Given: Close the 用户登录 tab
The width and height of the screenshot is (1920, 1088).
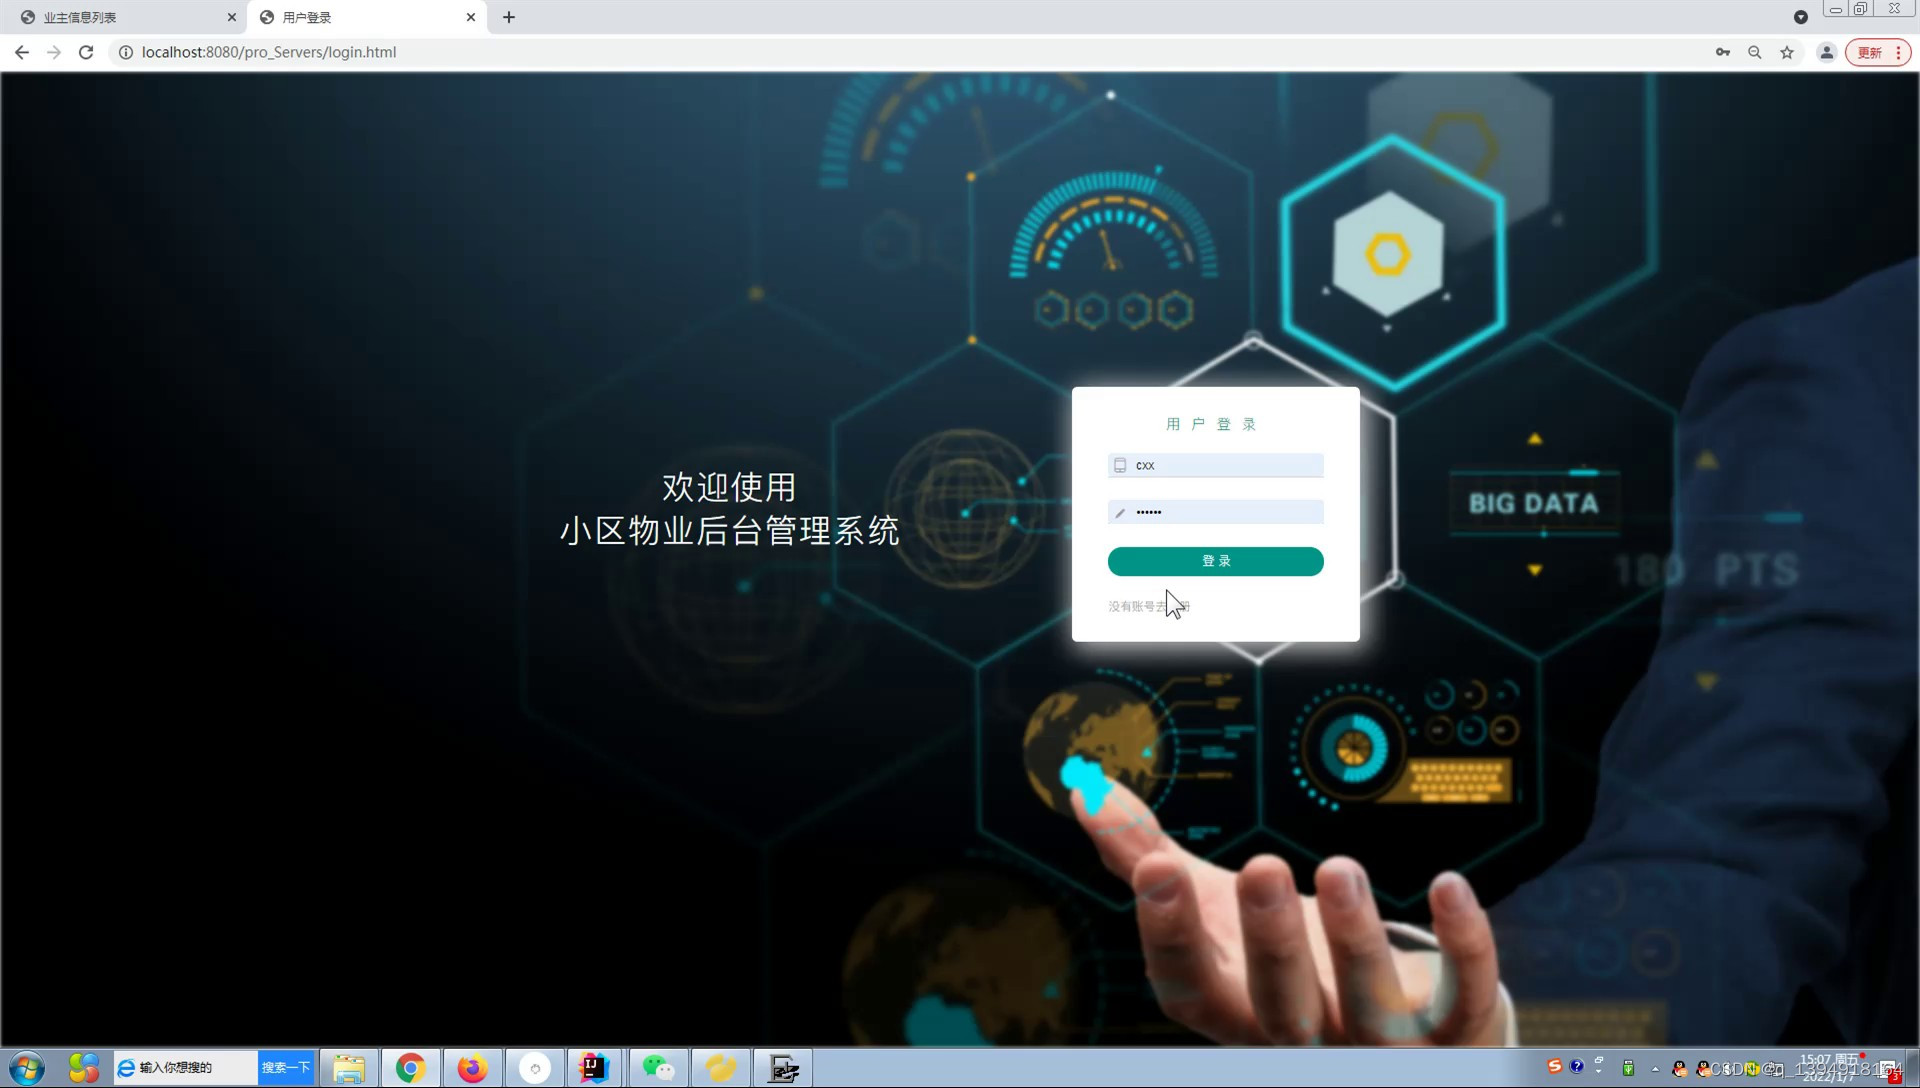Looking at the screenshot, I should tap(471, 17).
